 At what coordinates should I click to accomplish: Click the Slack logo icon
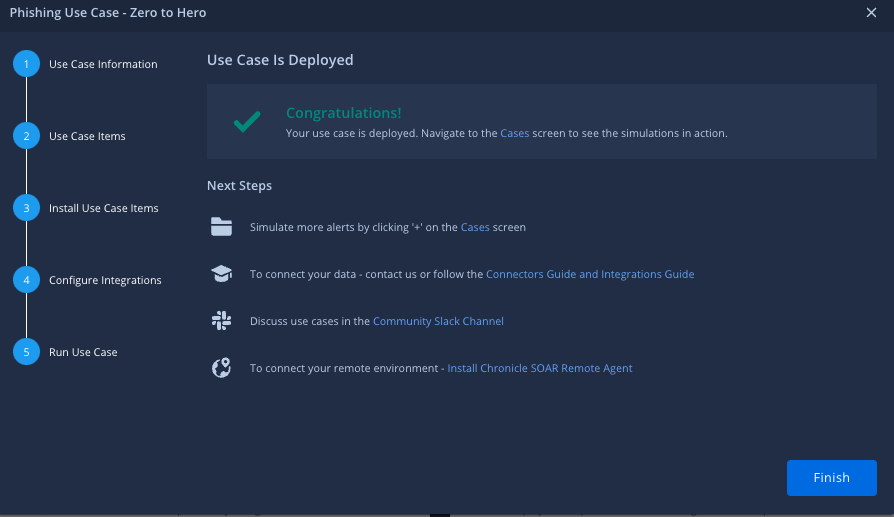(x=221, y=321)
